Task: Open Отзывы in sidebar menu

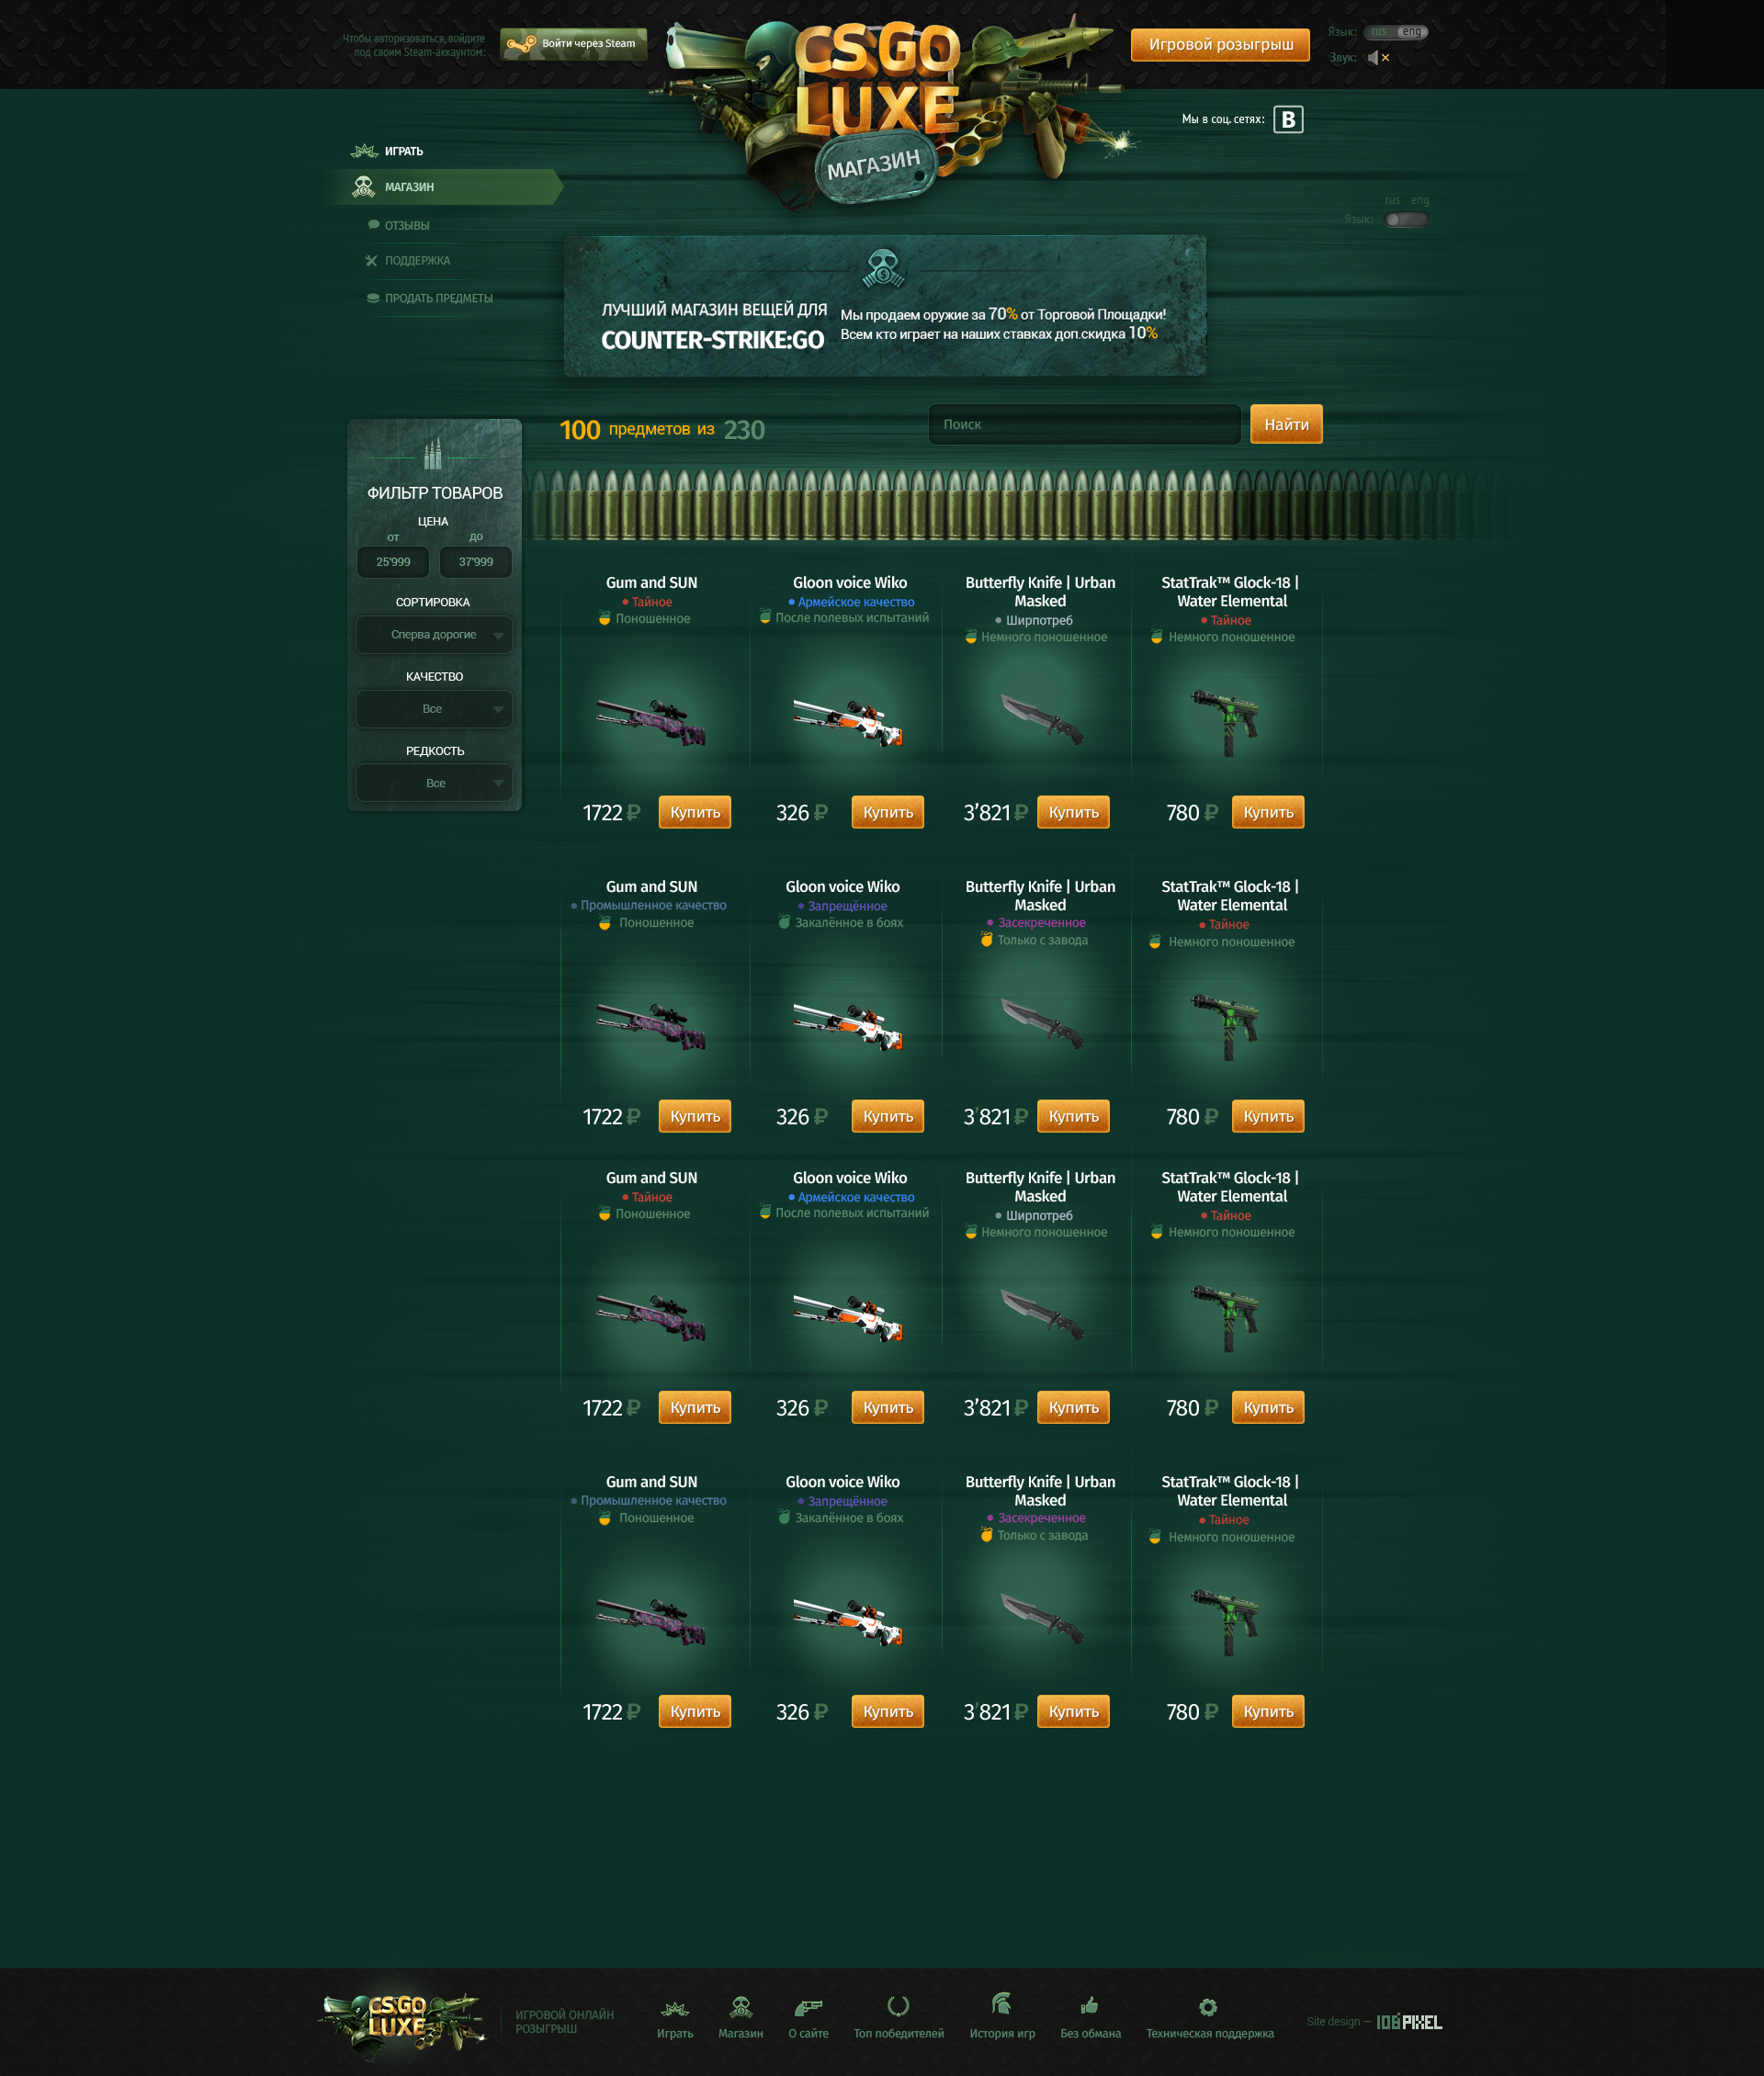Action: click(x=407, y=226)
